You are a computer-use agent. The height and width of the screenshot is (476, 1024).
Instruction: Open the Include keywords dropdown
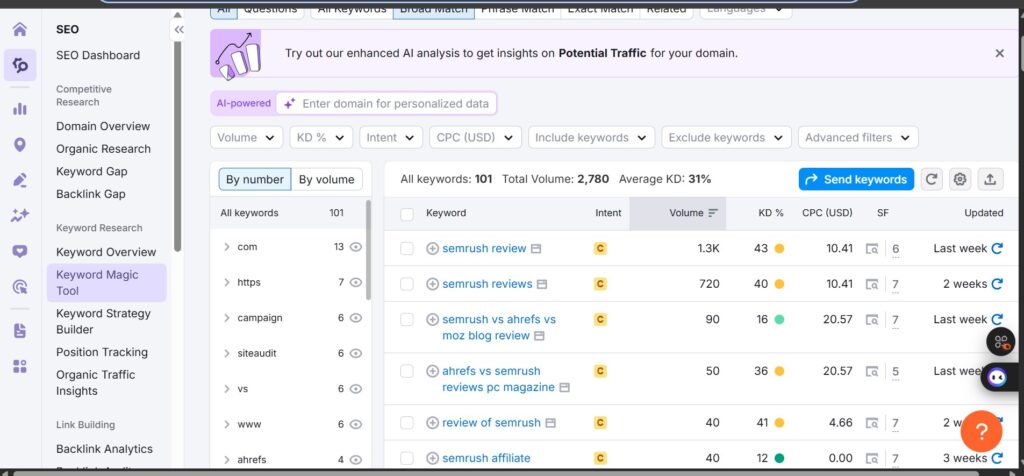(591, 138)
